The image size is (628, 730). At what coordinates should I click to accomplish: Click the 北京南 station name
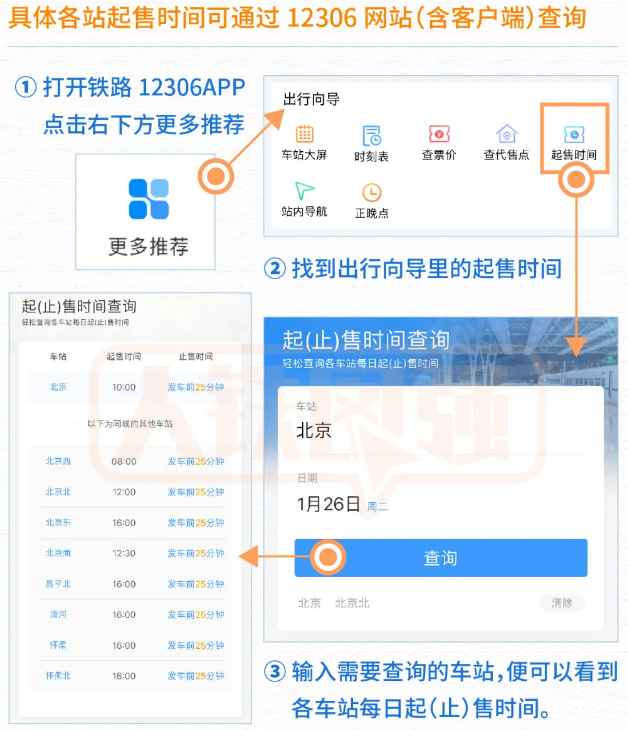tap(58, 553)
